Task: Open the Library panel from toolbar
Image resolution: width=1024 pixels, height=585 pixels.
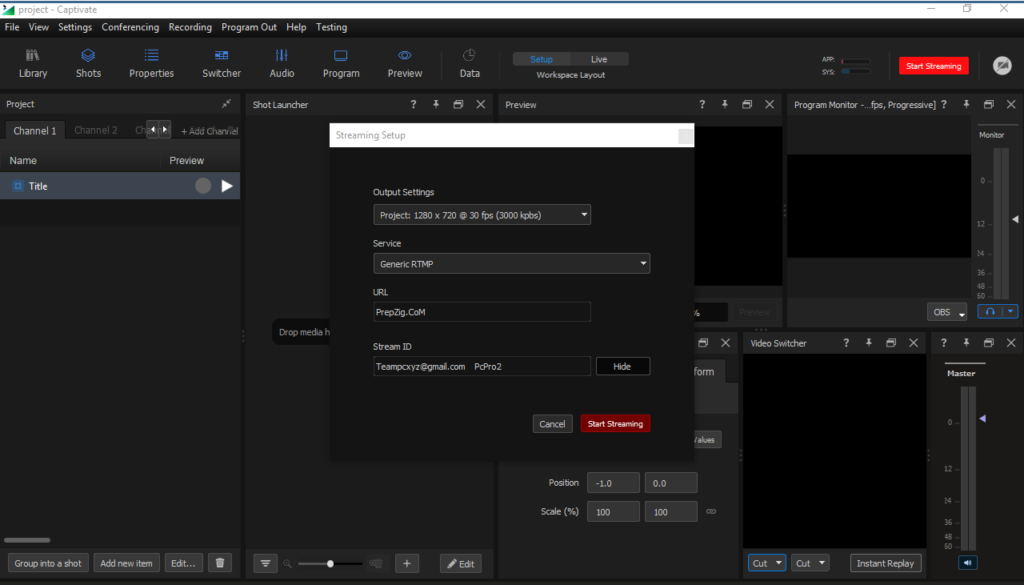Action: (x=33, y=63)
